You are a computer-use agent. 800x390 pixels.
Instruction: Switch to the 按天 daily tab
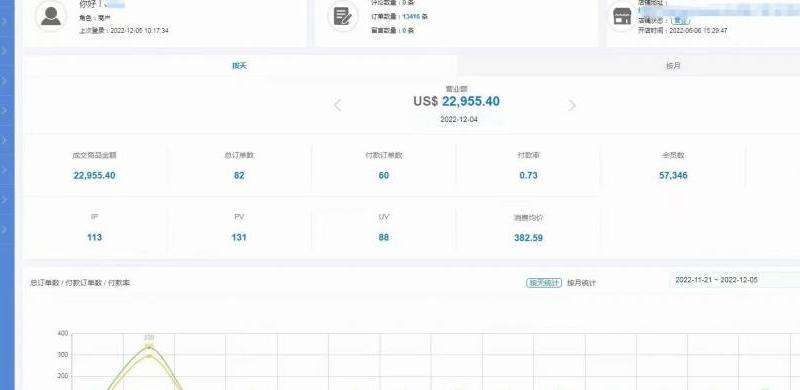pyautogui.click(x=240, y=66)
